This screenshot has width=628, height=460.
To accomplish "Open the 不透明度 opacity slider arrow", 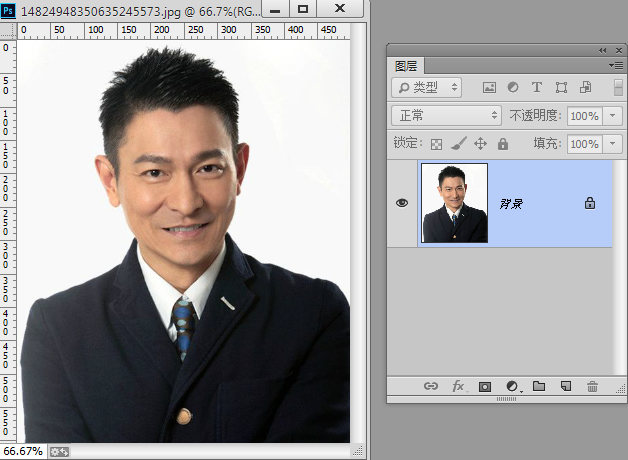I will coord(612,116).
